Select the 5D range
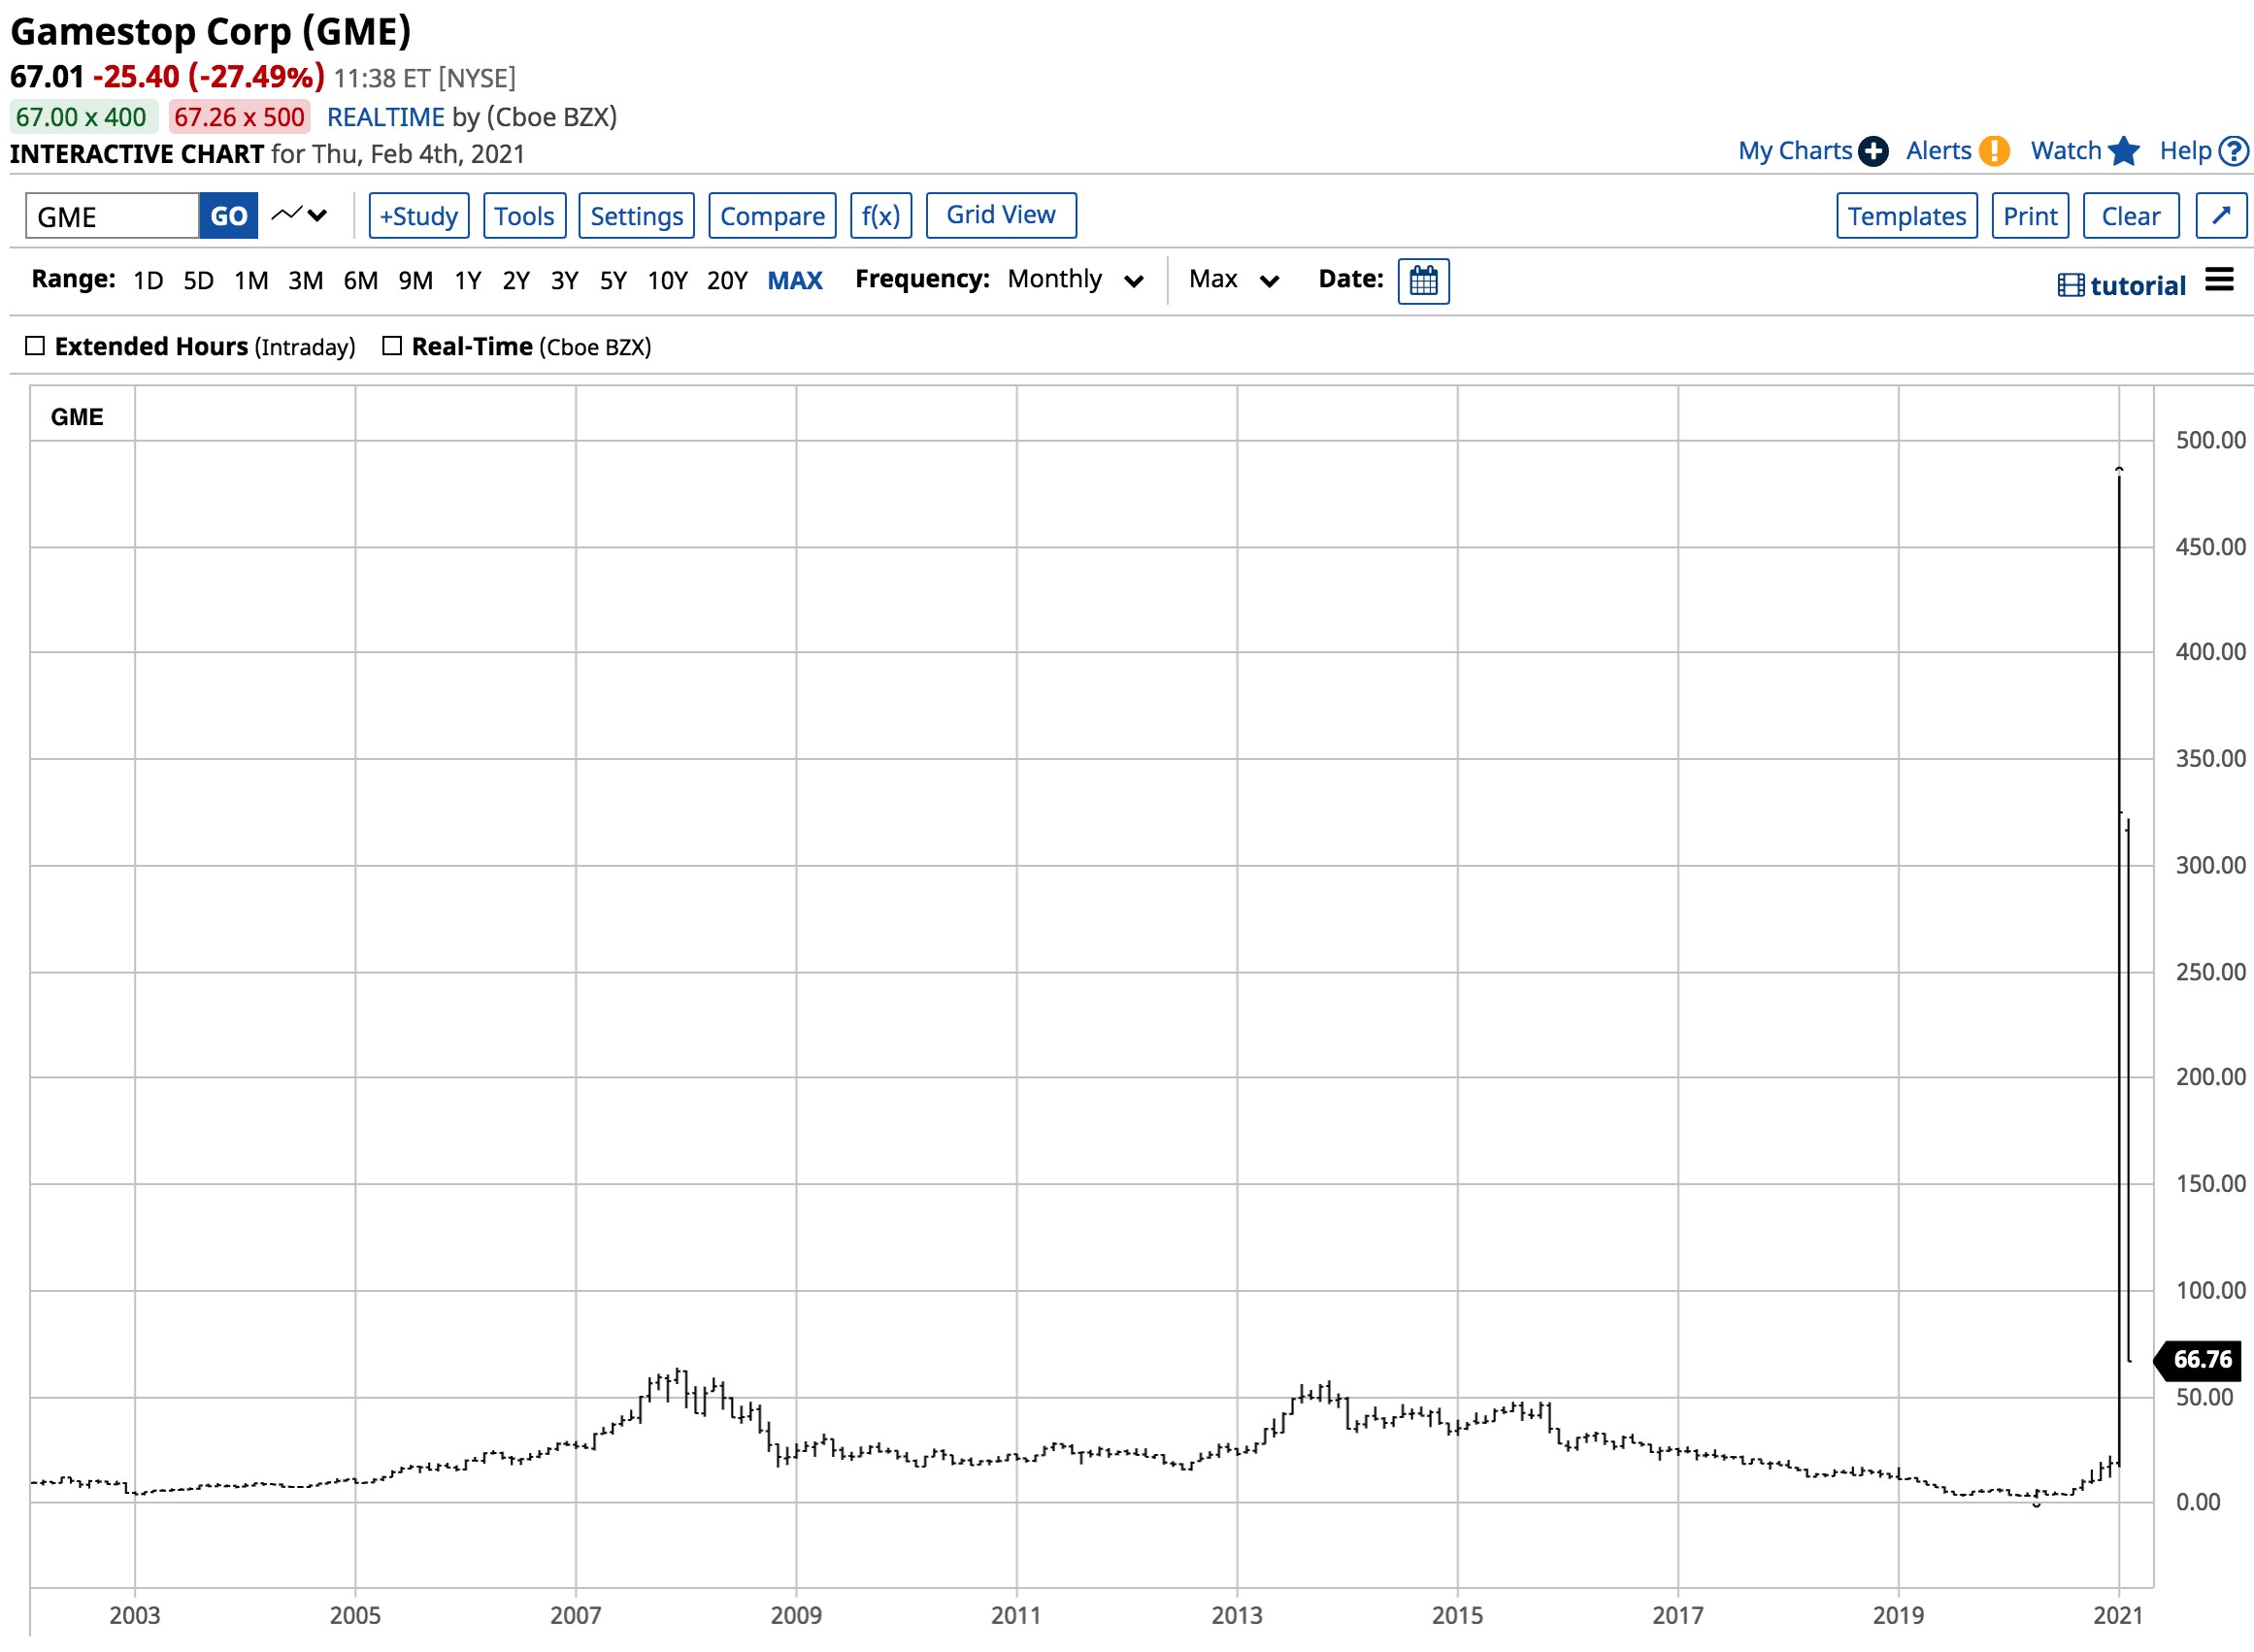 (198, 280)
